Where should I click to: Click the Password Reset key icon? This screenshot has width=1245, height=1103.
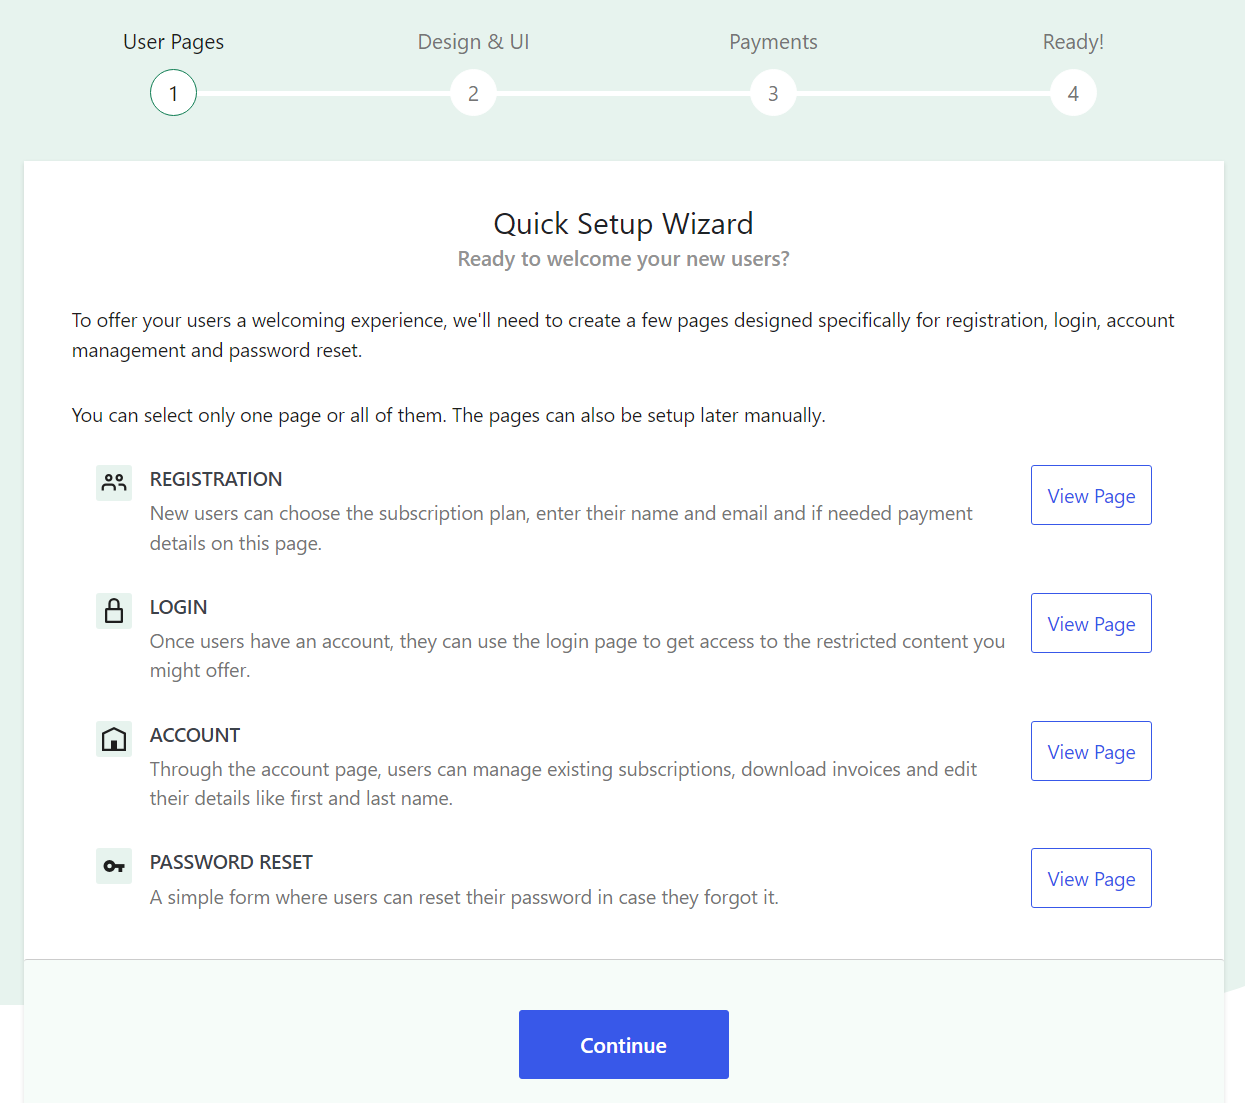pos(114,866)
